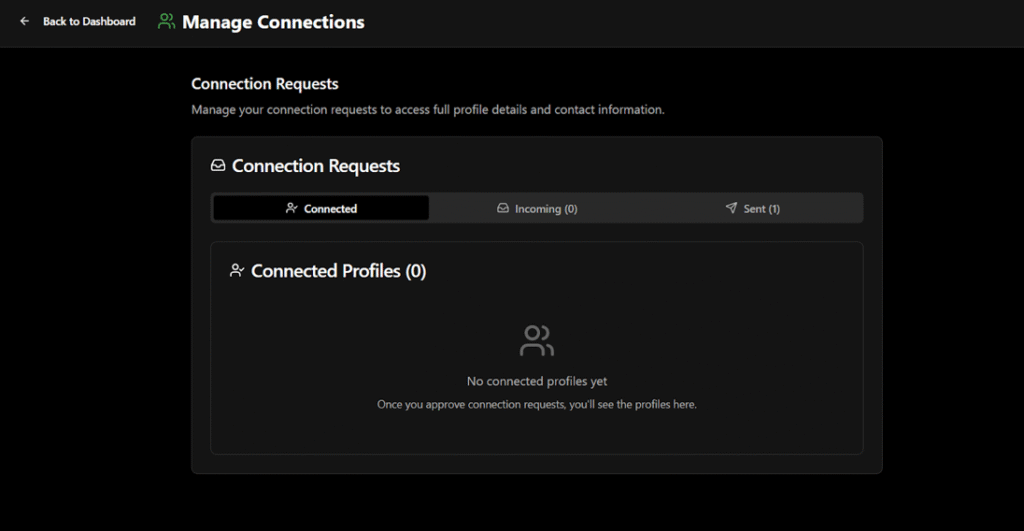This screenshot has height=531, width=1024.
Task: Click the icon beside Connected Profiles heading
Action: tap(237, 271)
